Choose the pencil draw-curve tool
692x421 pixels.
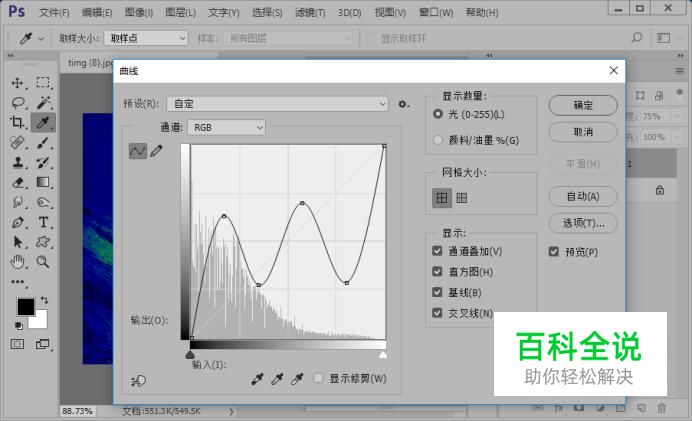156,151
